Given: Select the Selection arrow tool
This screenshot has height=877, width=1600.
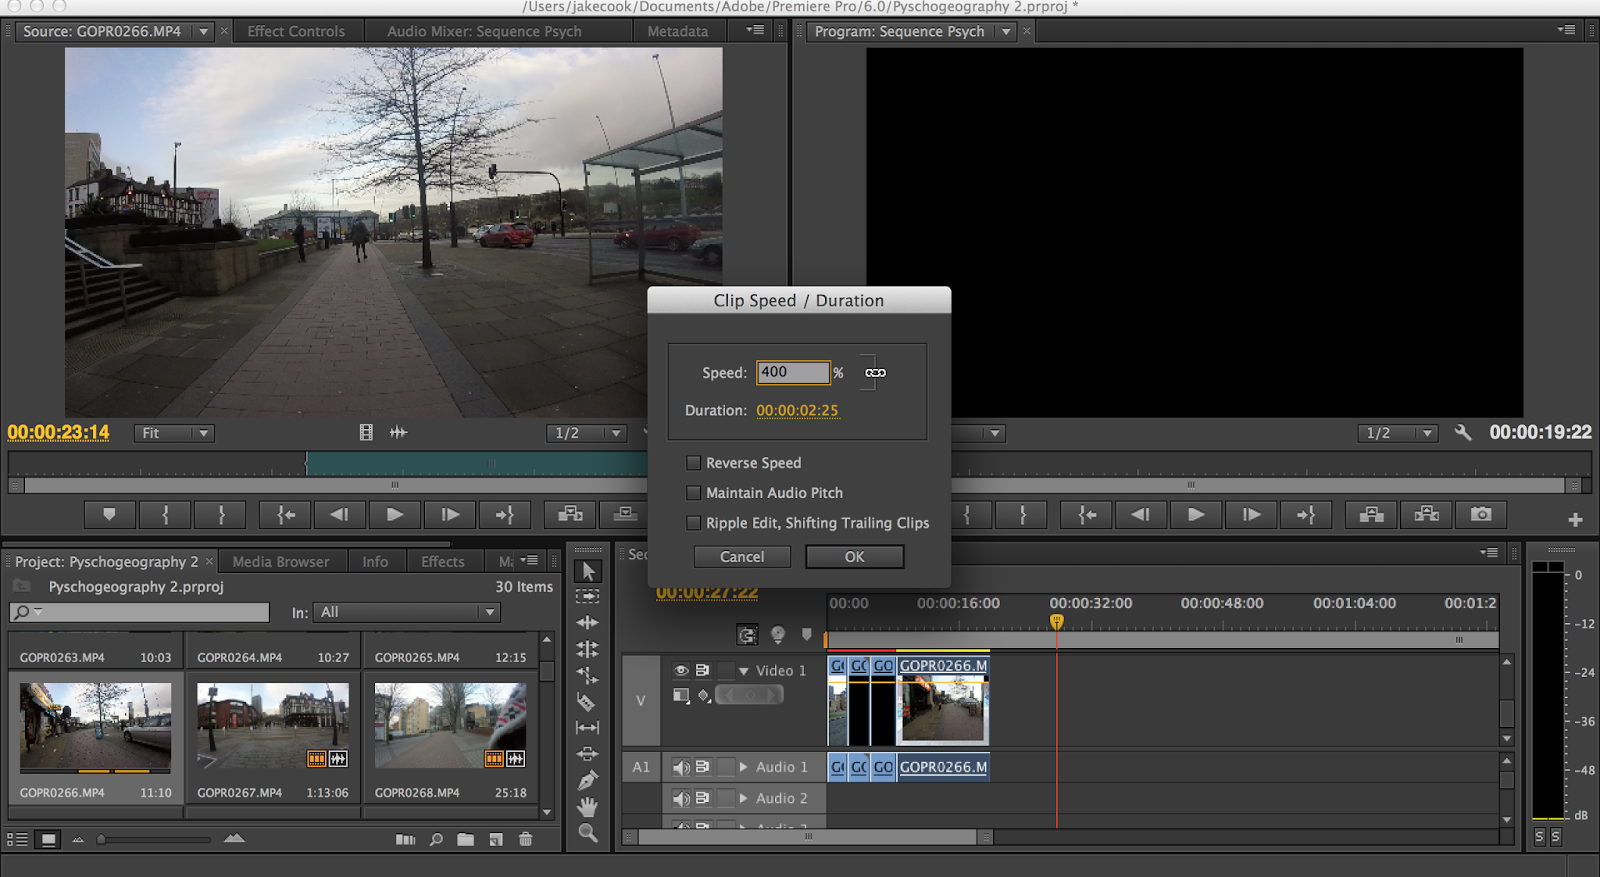Looking at the screenshot, I should click(588, 571).
